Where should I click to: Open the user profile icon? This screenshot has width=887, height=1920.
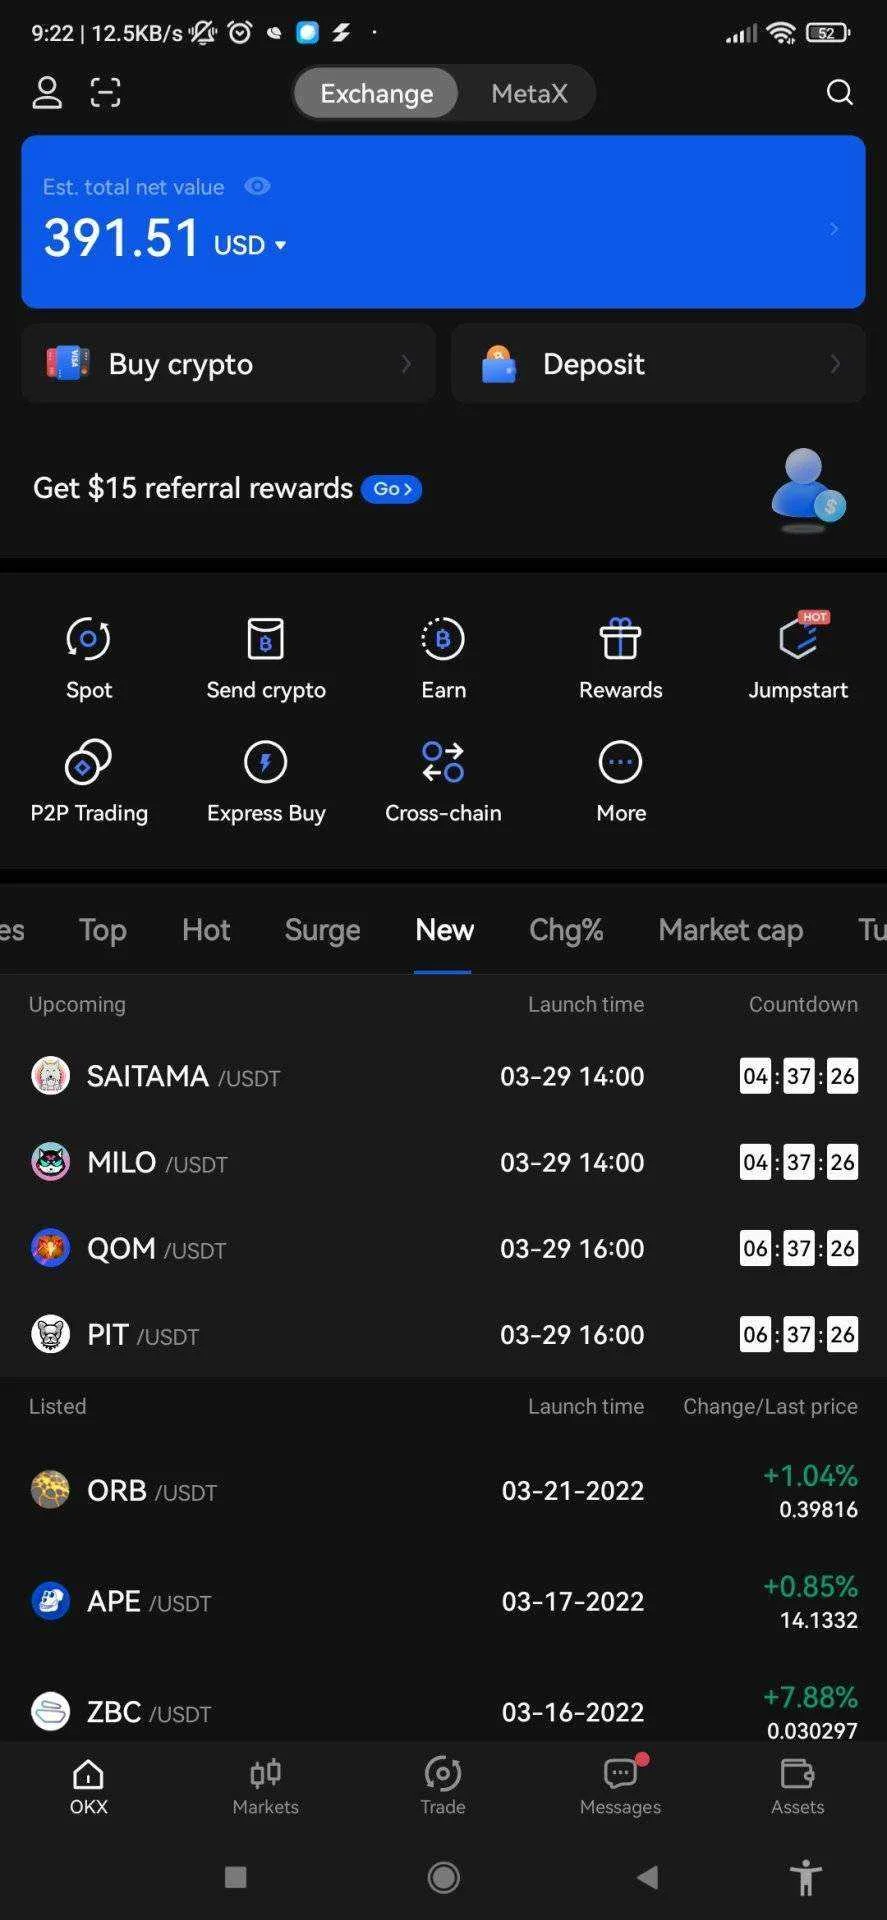pos(47,93)
